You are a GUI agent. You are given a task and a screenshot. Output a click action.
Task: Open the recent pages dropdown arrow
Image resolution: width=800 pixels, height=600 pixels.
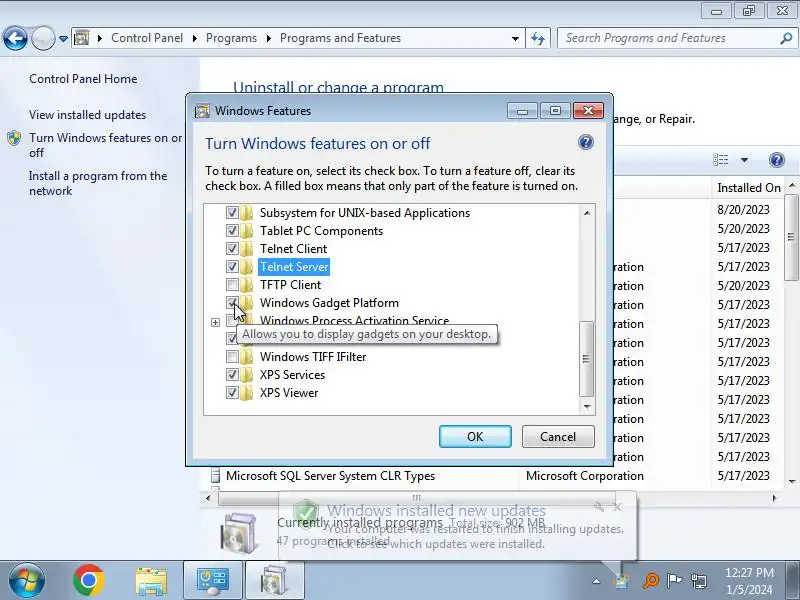tap(63, 39)
